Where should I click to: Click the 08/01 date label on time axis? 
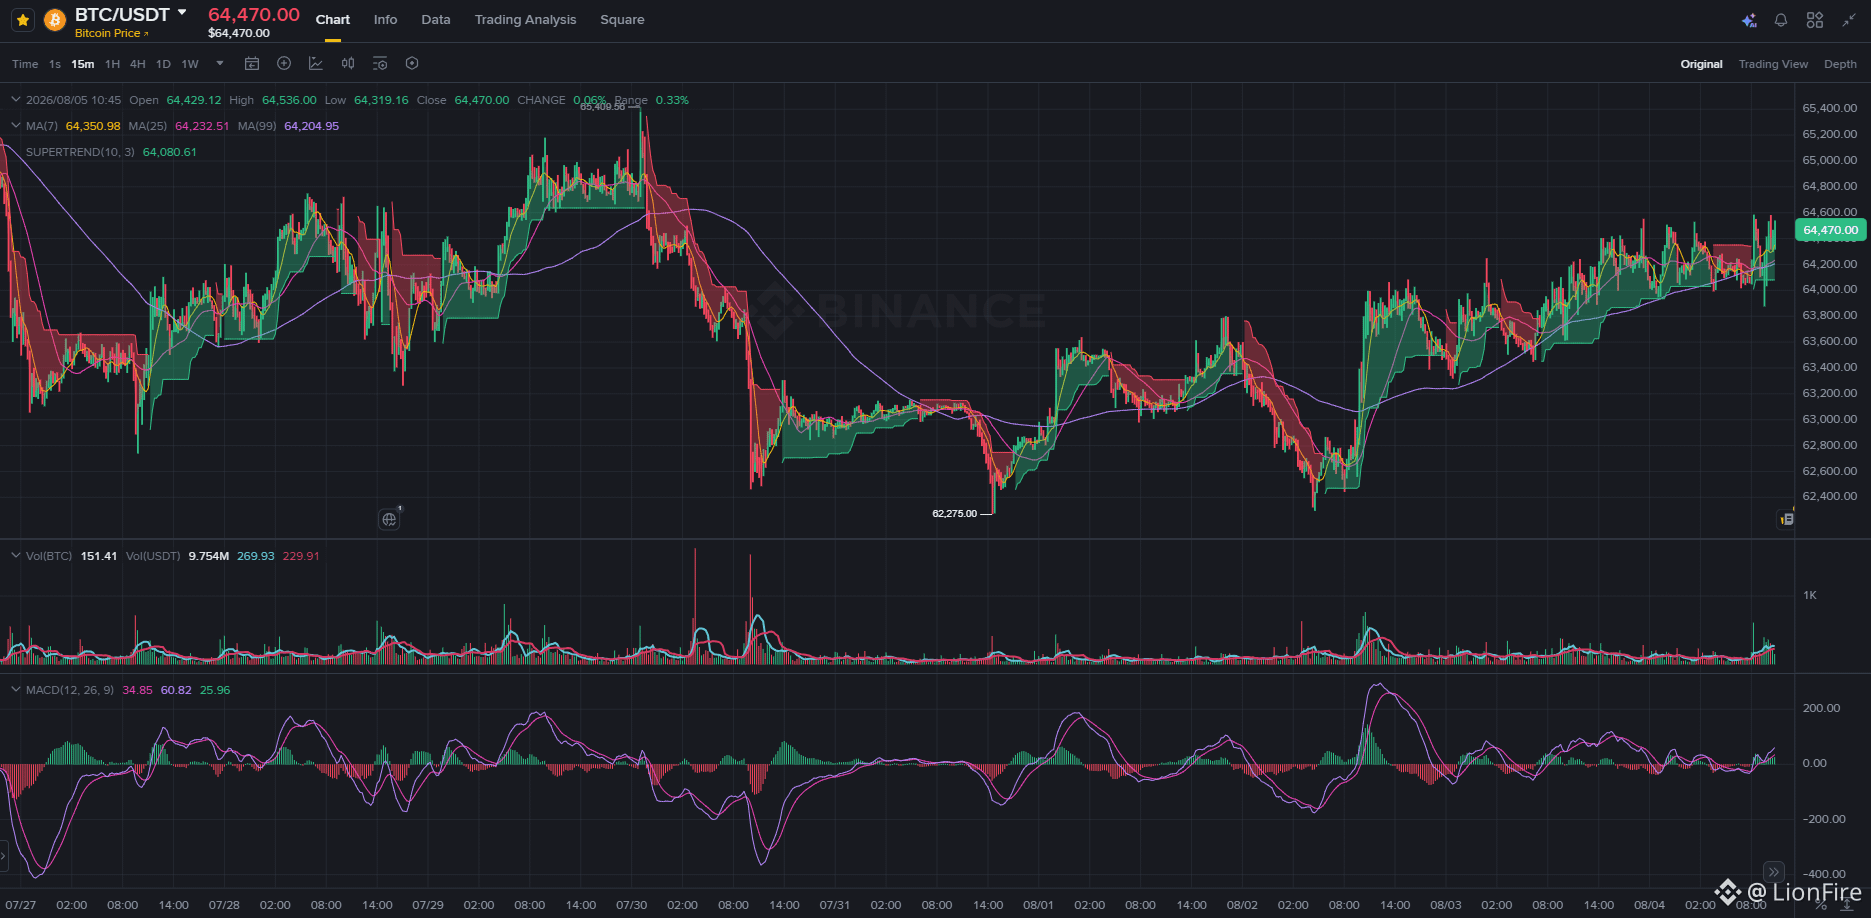1039,905
